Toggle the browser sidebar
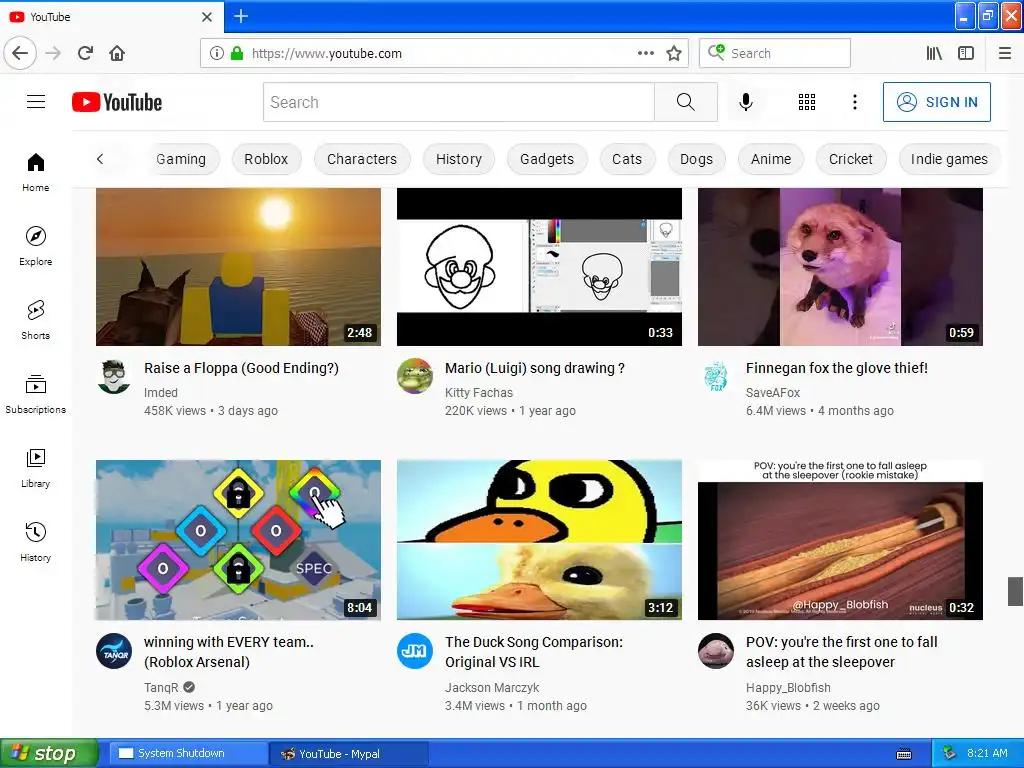Viewport: 1024px width, 768px height. point(966,53)
